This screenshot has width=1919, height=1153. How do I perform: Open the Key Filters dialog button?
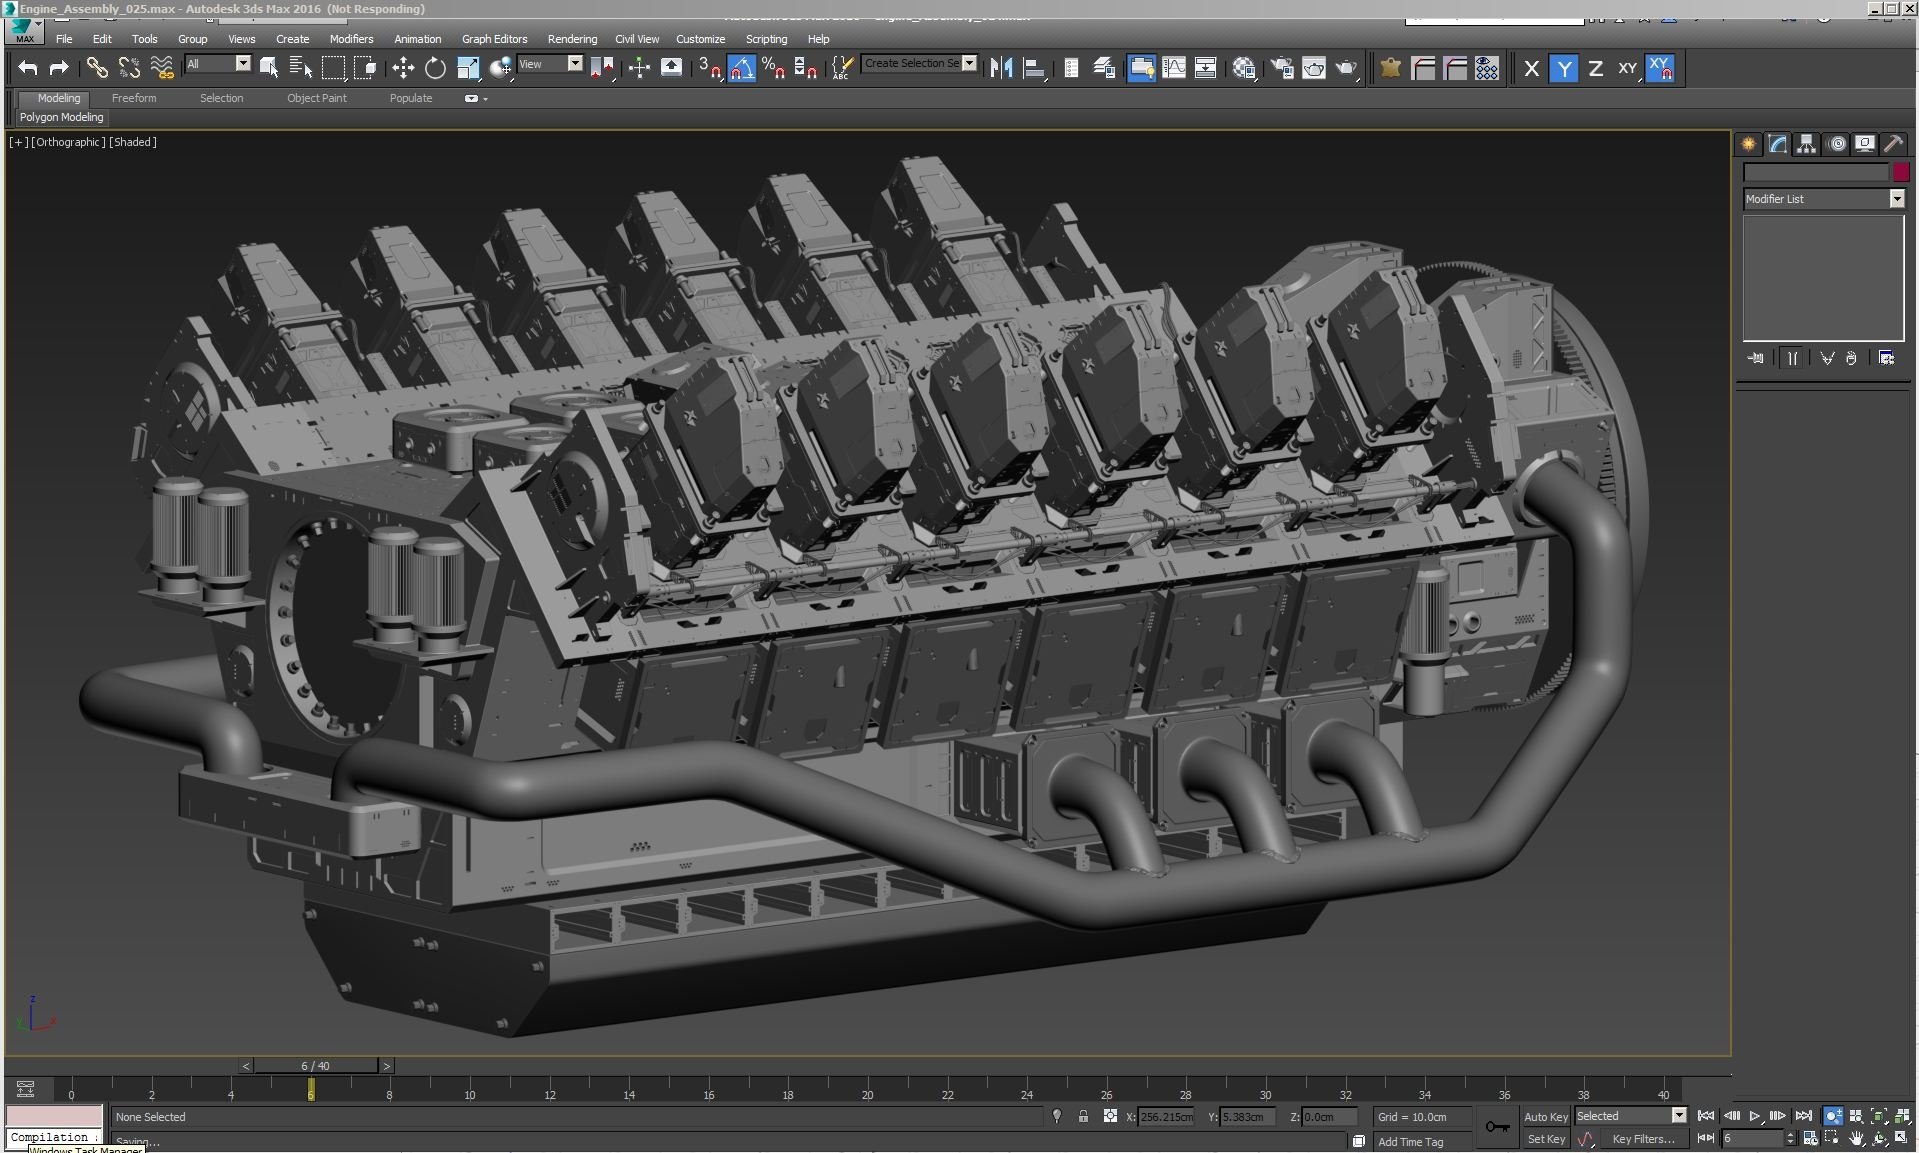tap(1643, 1139)
